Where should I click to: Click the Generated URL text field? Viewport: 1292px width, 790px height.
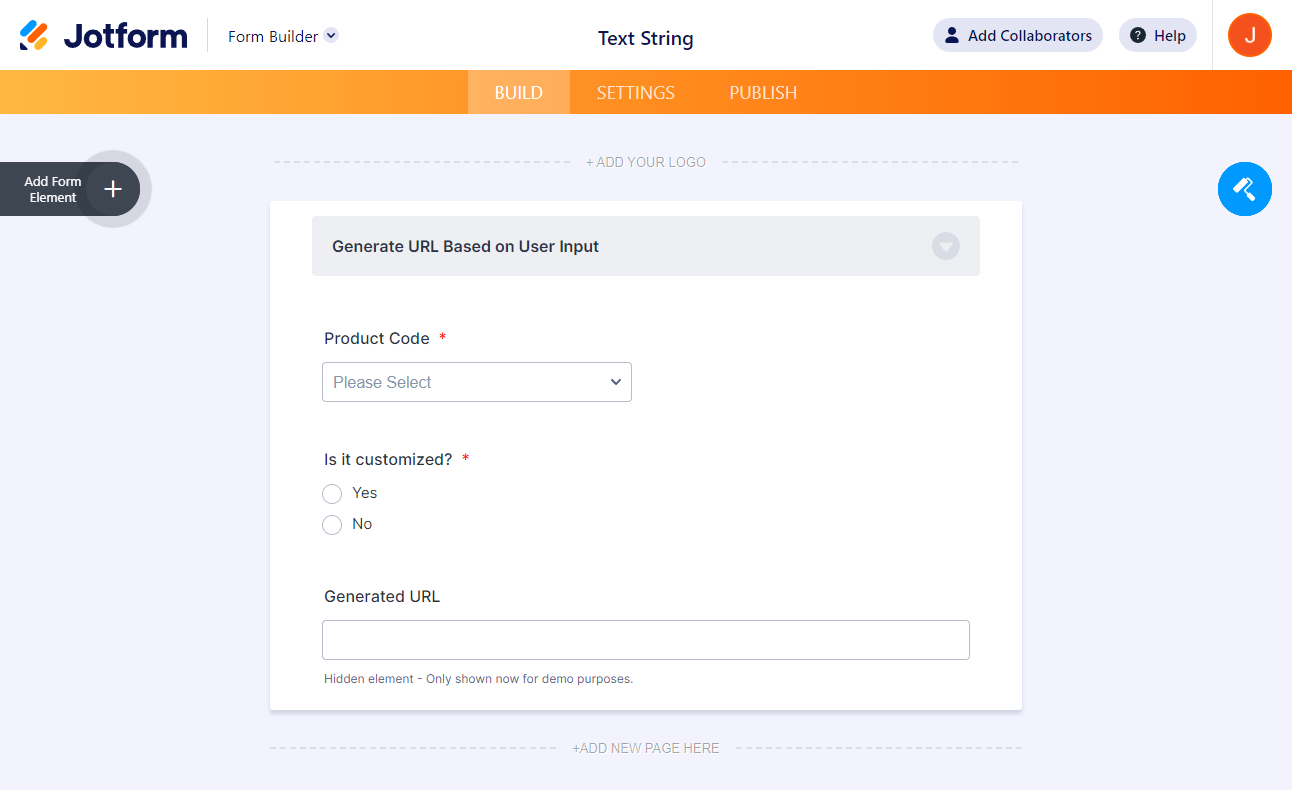pos(645,640)
